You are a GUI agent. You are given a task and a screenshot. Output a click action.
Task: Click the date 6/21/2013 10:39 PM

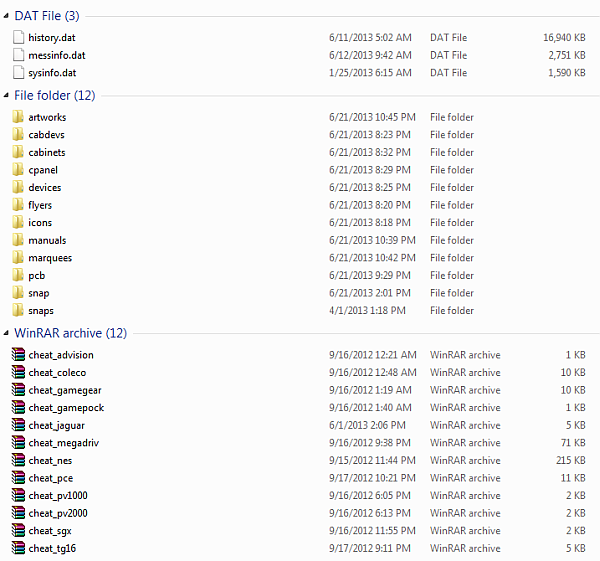(372, 240)
